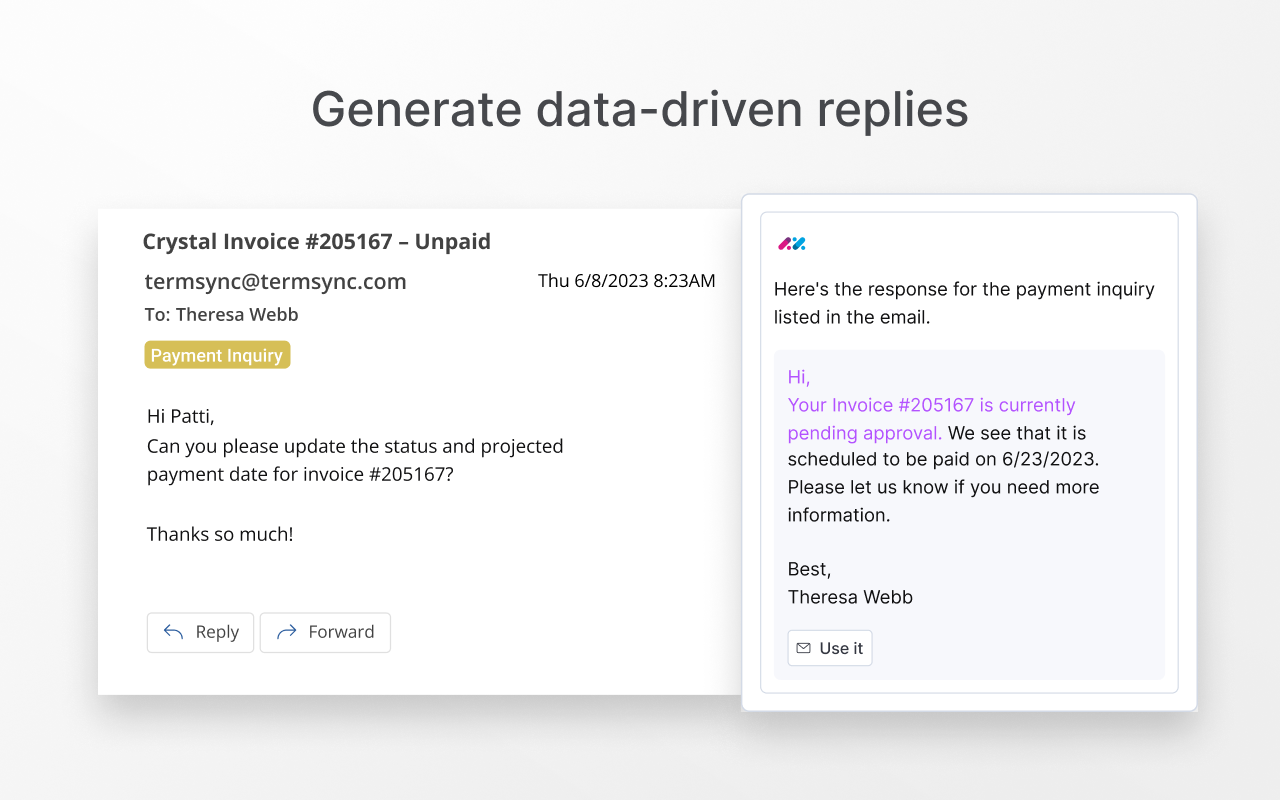1280x800 pixels.
Task: Click the timestamp Thu 6/8/2023 8:23AM
Action: coord(627,281)
